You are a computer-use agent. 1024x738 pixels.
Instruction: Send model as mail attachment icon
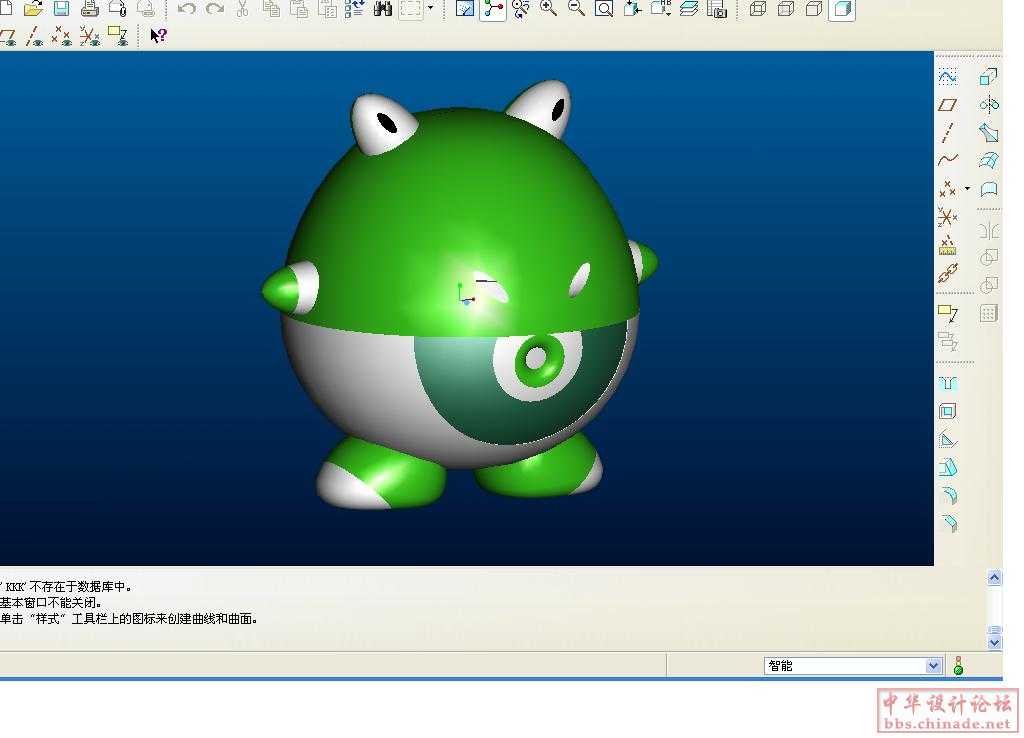coord(118,8)
